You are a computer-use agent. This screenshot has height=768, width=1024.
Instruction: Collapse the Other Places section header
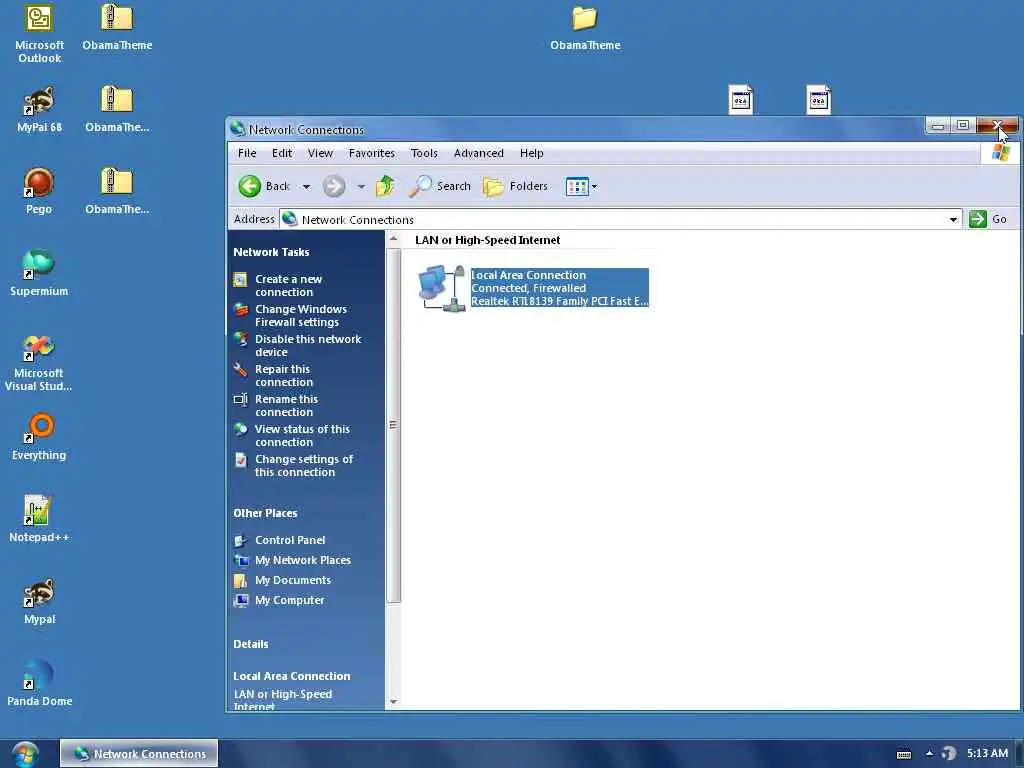pyautogui.click(x=265, y=513)
